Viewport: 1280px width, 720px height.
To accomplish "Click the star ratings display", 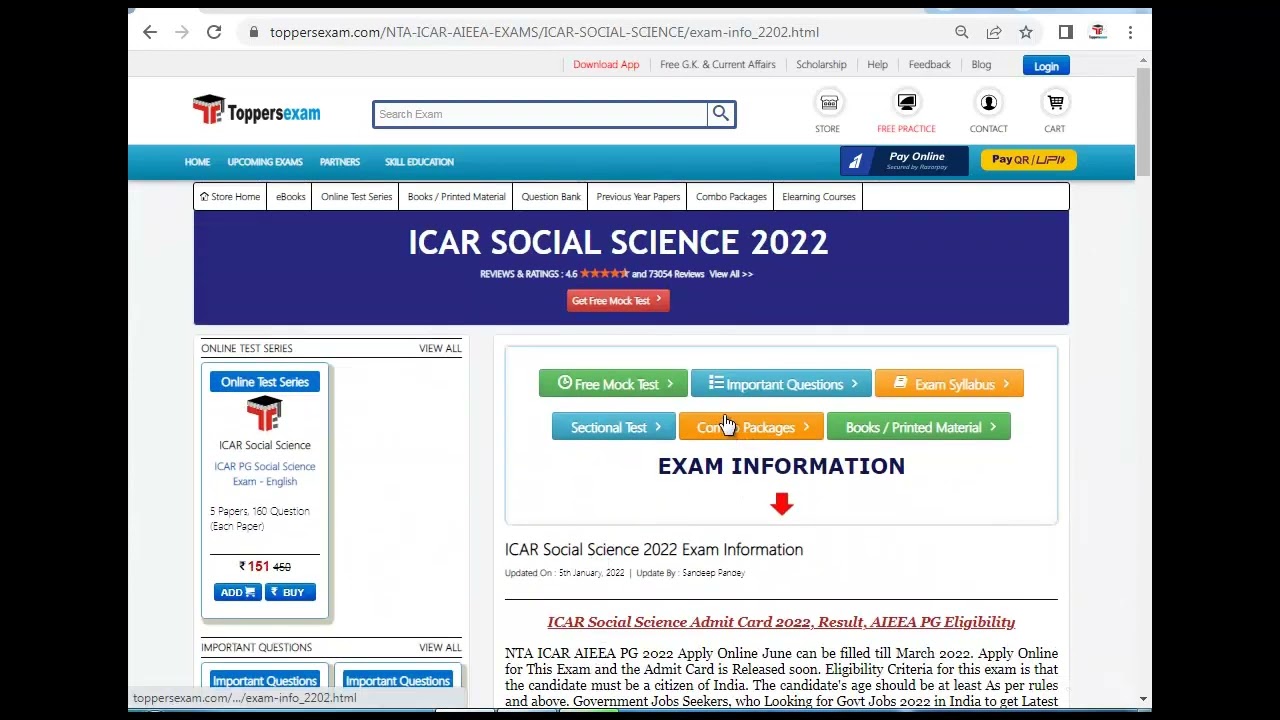I will coord(604,274).
